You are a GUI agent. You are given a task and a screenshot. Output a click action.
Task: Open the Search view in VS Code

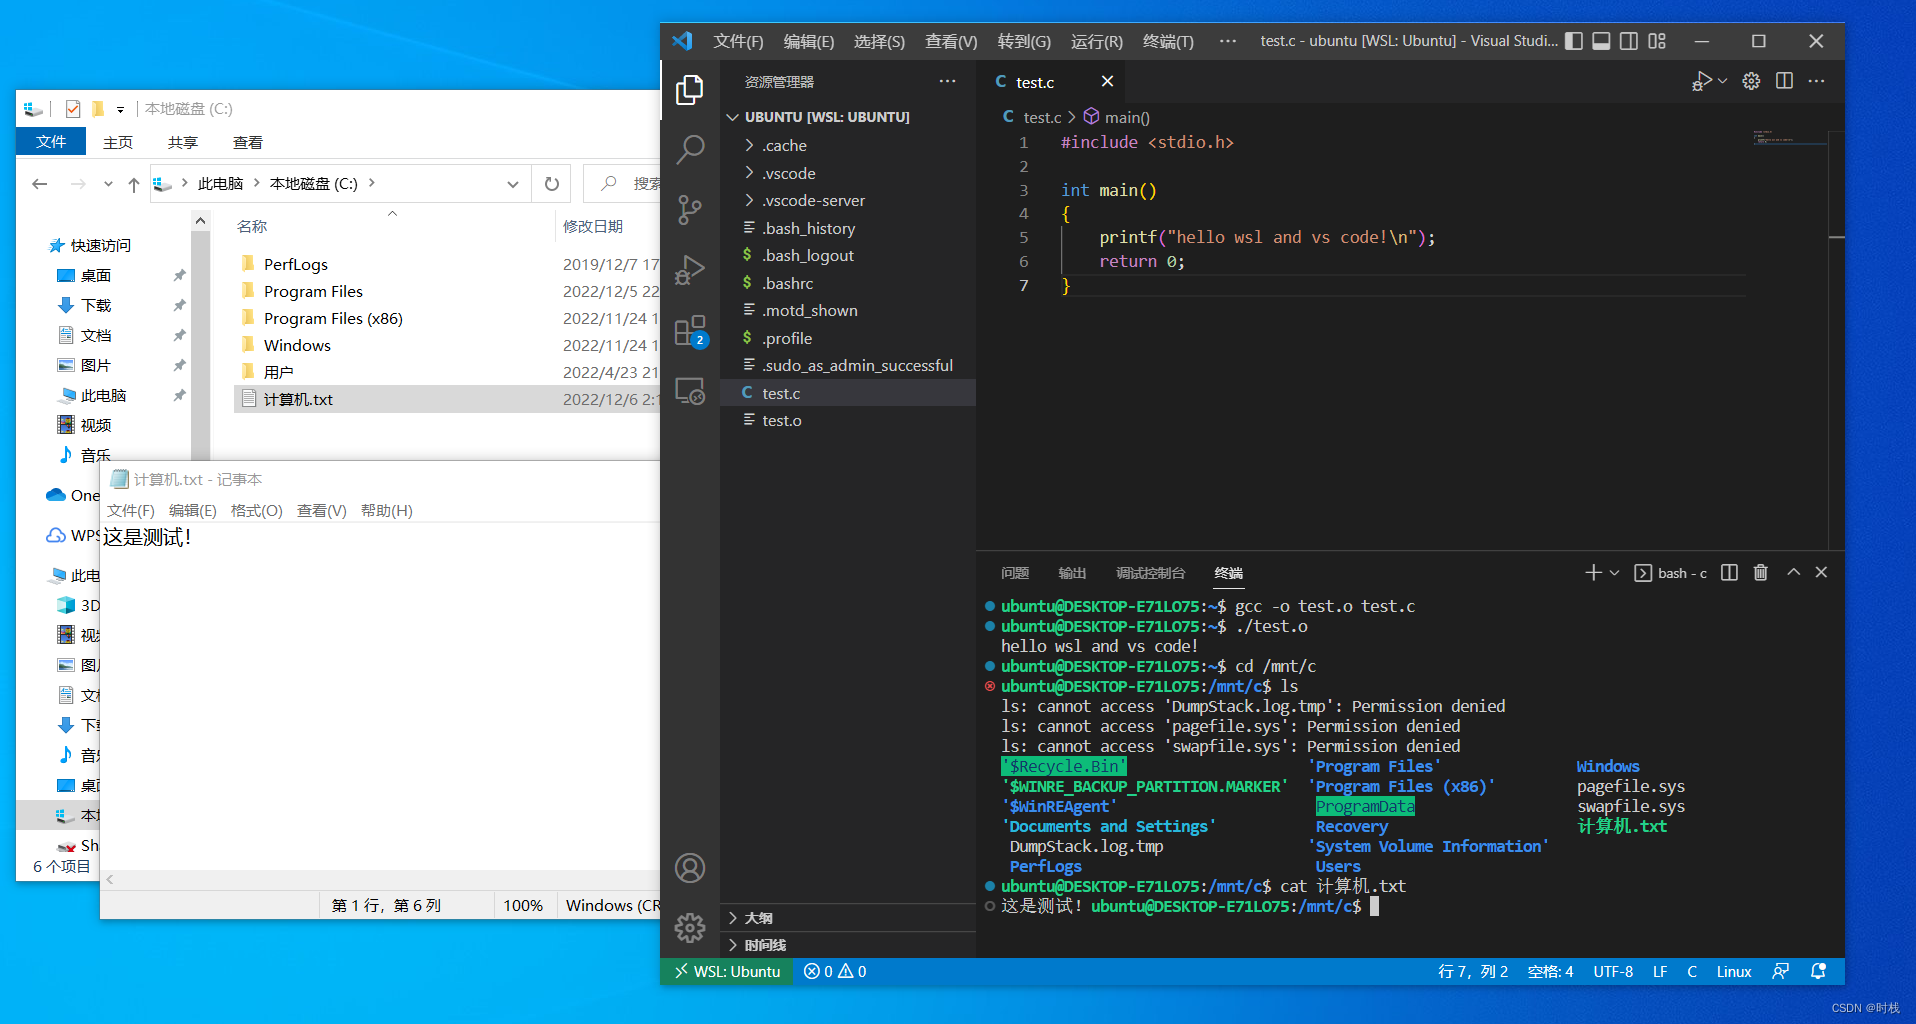(x=689, y=150)
